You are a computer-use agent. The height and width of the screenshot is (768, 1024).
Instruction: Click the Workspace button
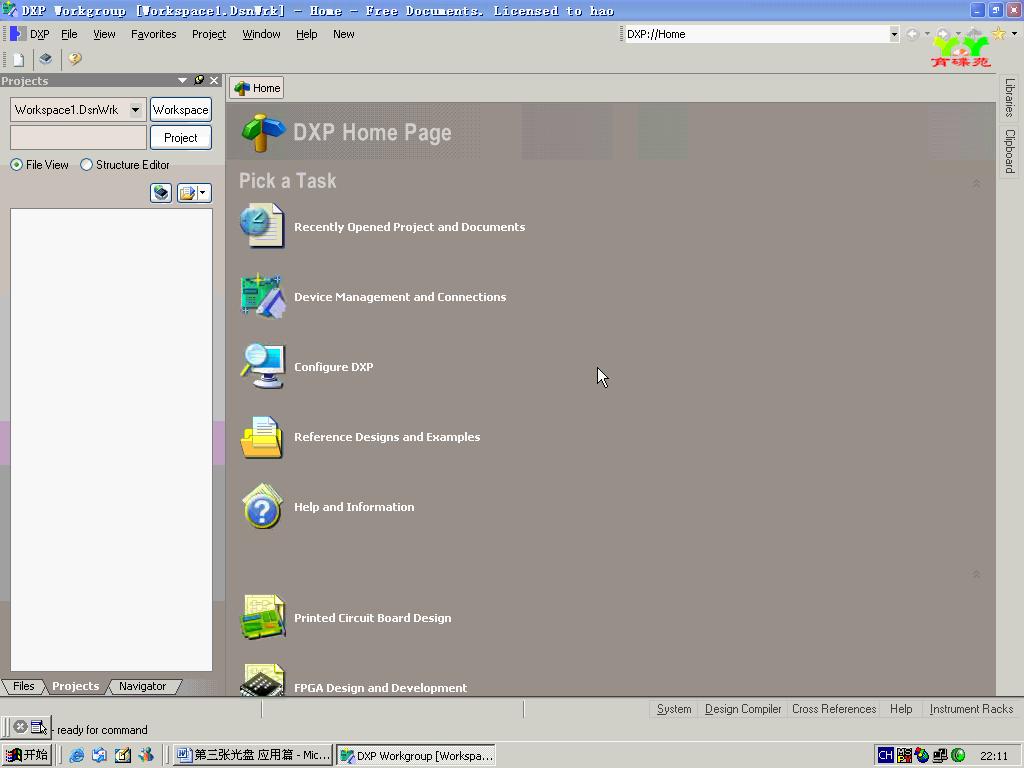(181, 110)
